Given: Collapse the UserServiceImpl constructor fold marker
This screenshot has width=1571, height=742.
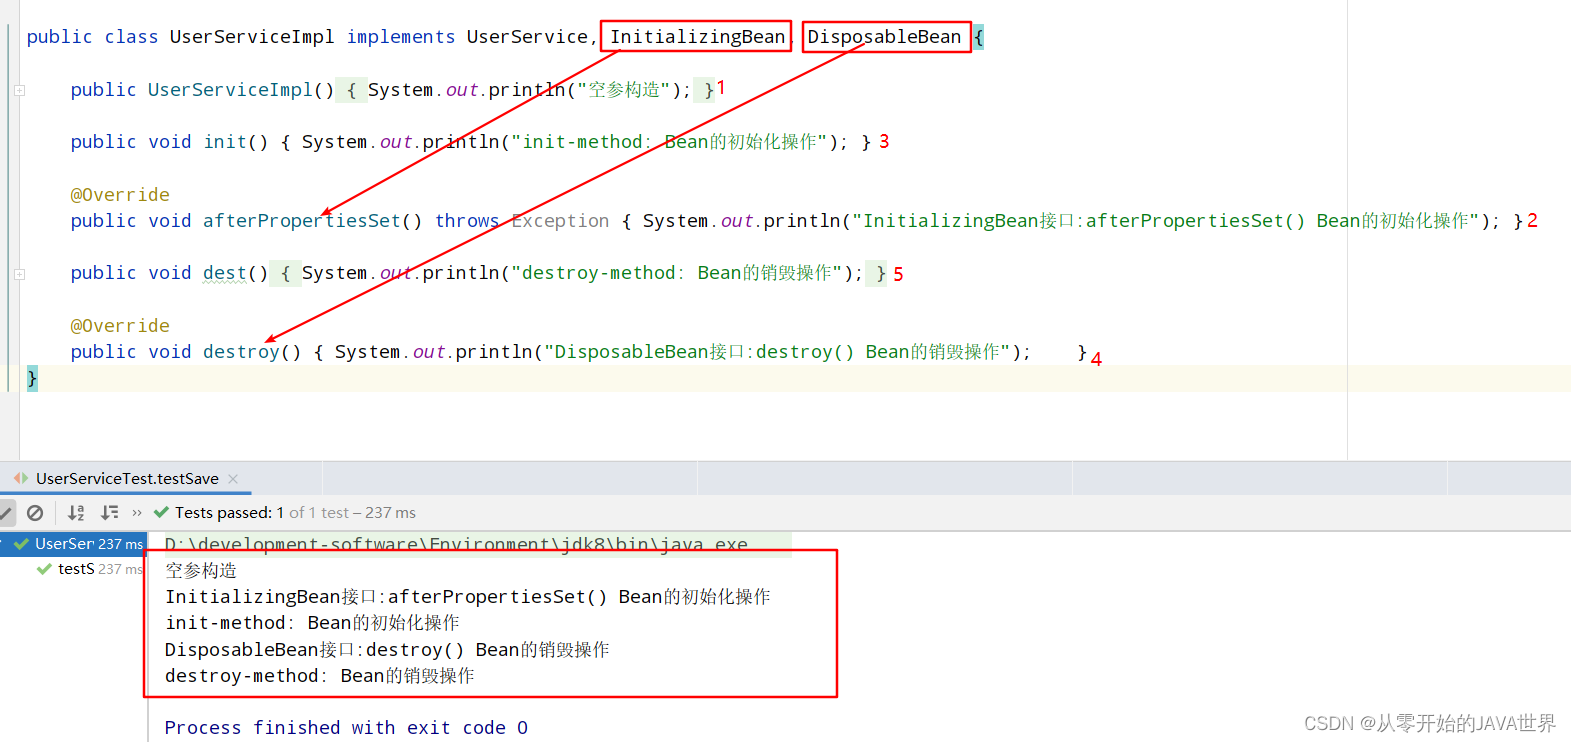Looking at the screenshot, I should pyautogui.click(x=19, y=90).
